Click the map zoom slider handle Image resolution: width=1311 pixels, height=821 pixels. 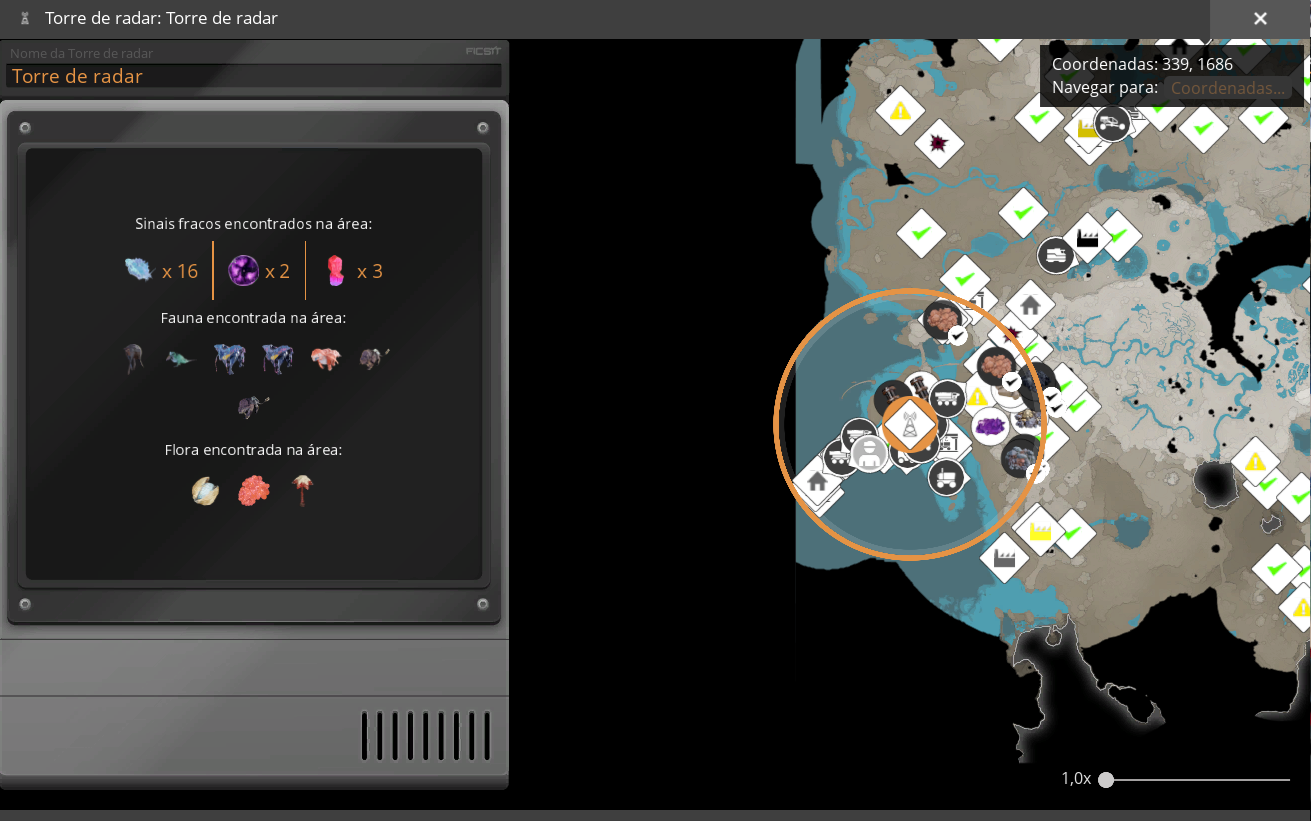click(1106, 780)
